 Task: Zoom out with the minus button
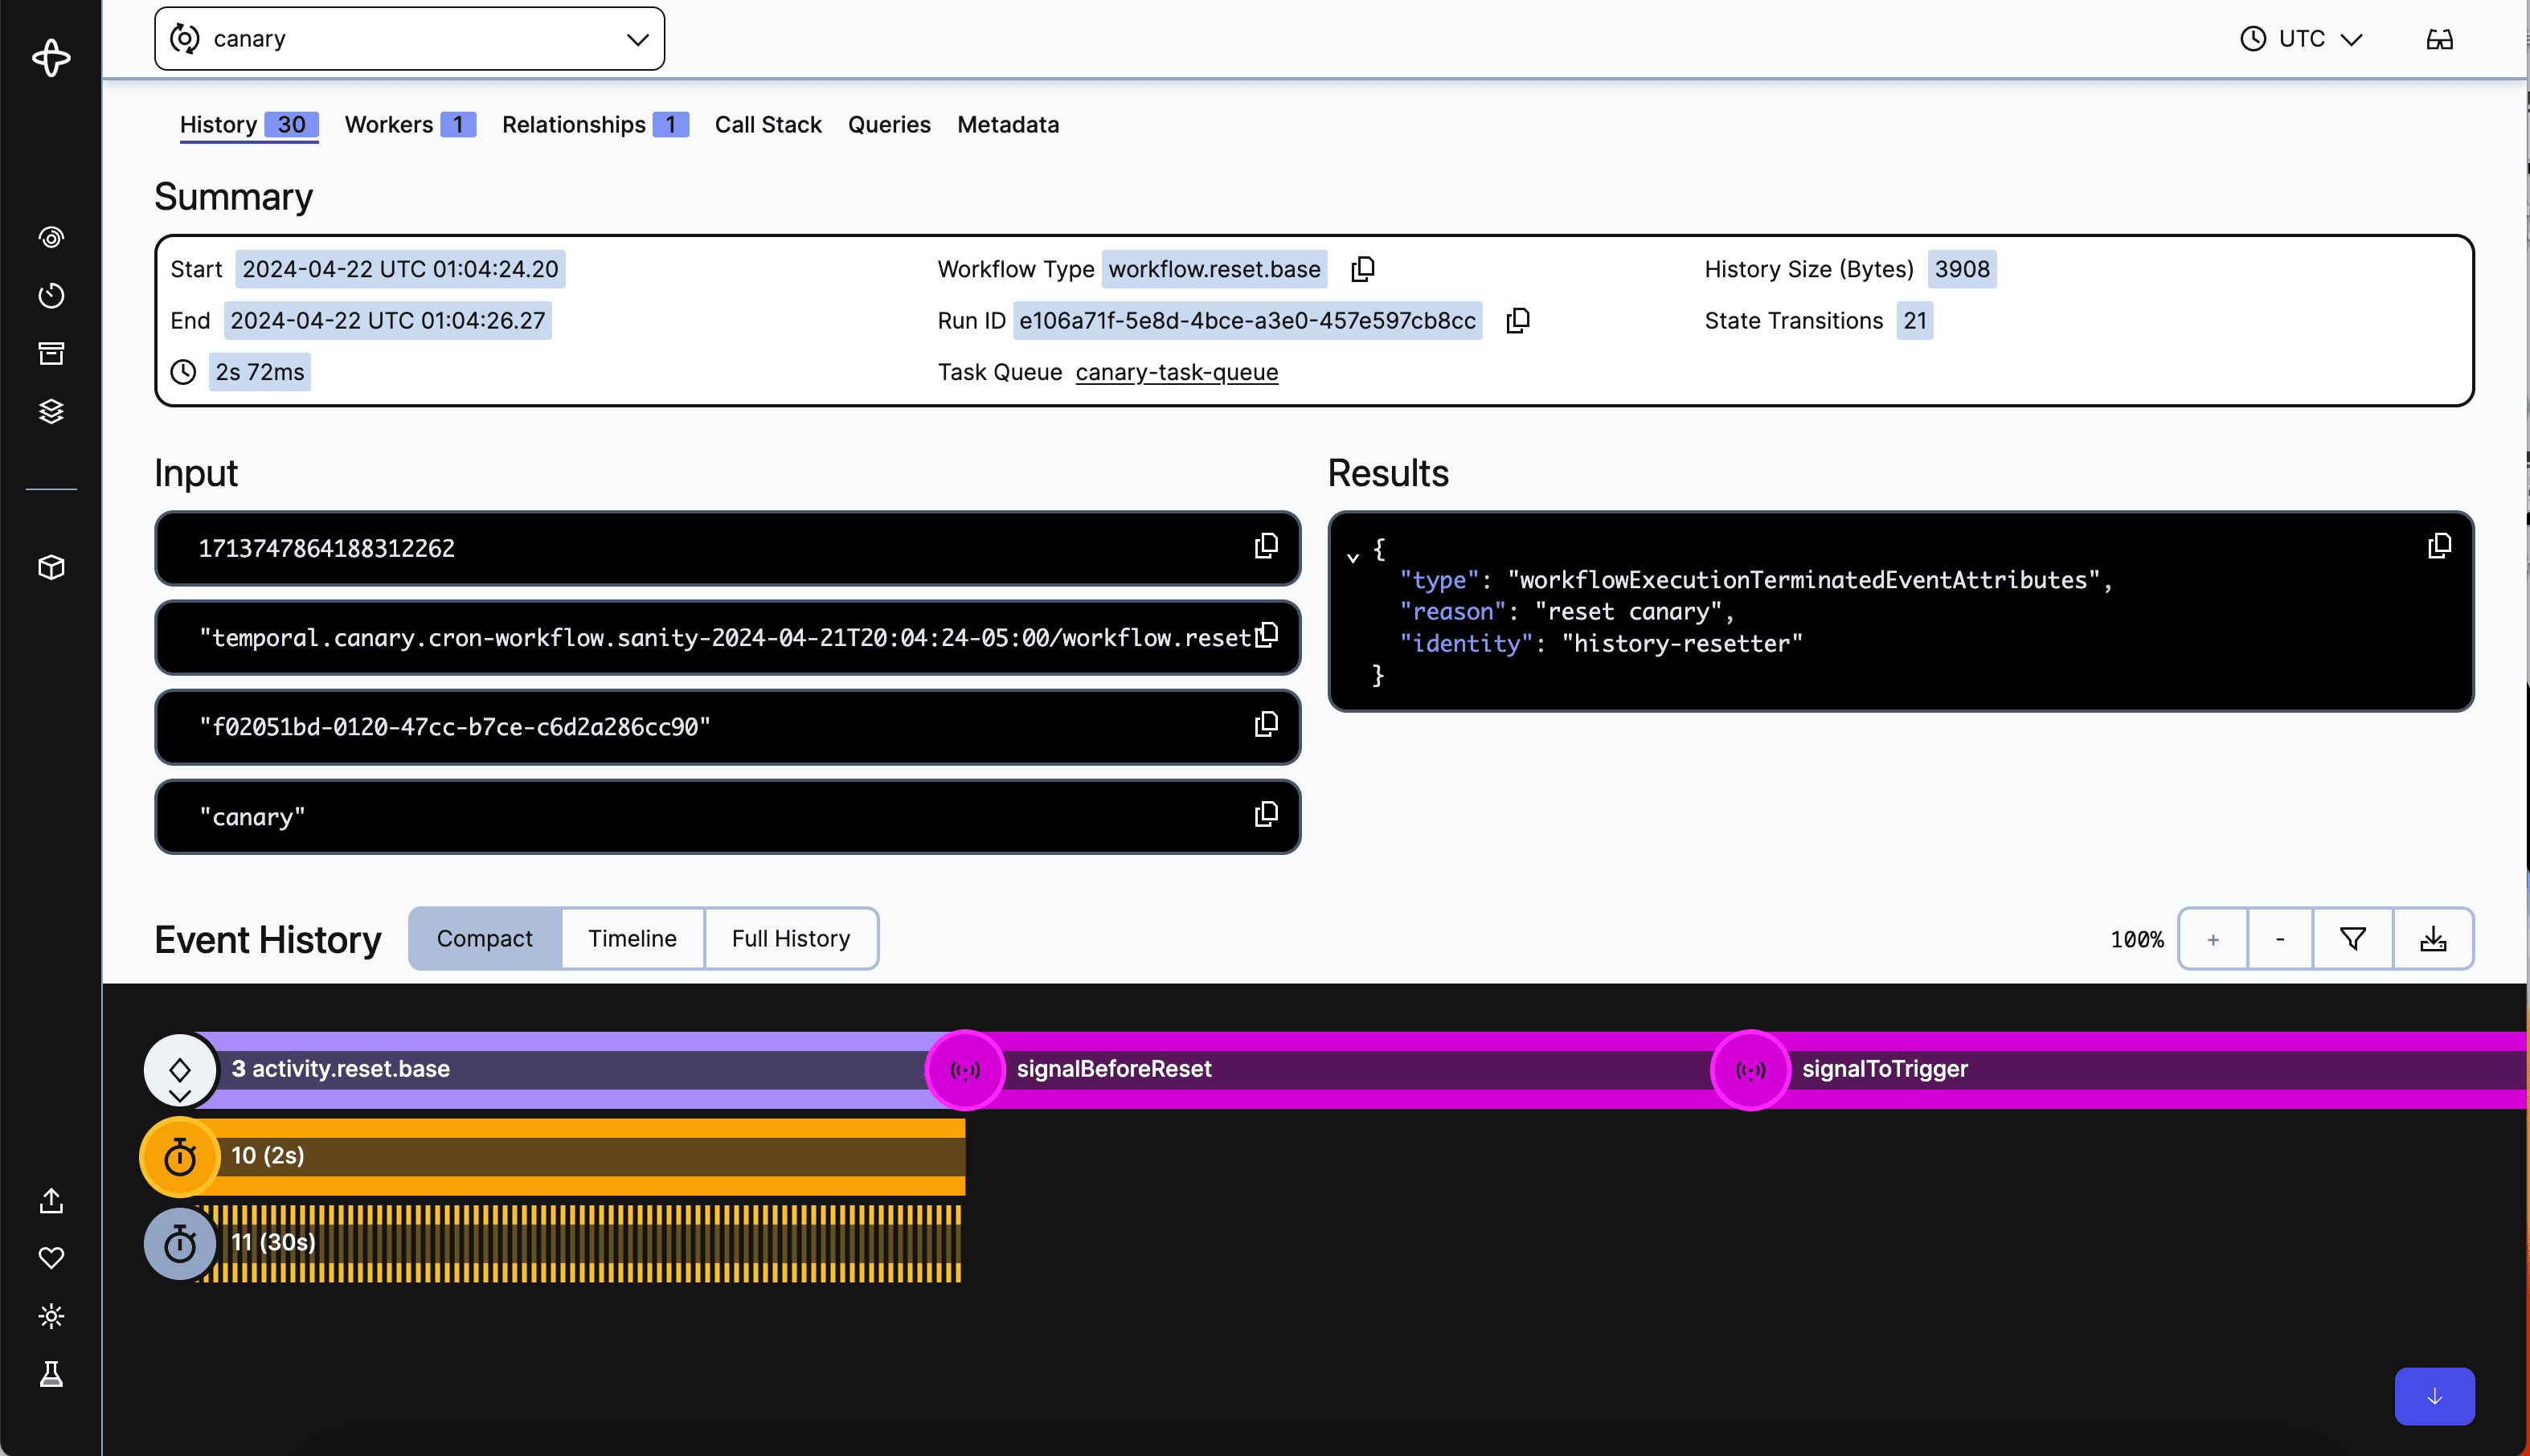(x=2280, y=938)
